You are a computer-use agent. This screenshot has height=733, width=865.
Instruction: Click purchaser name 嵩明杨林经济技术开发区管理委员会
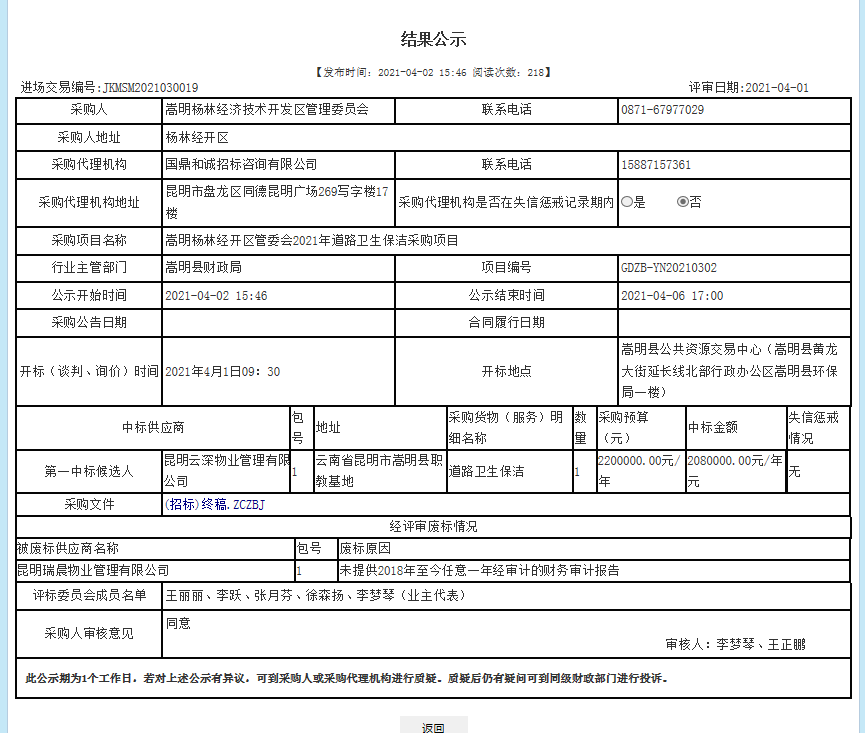click(x=267, y=109)
